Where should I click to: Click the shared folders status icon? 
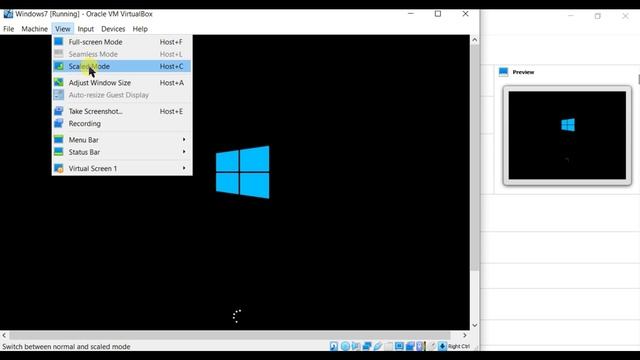click(389, 346)
